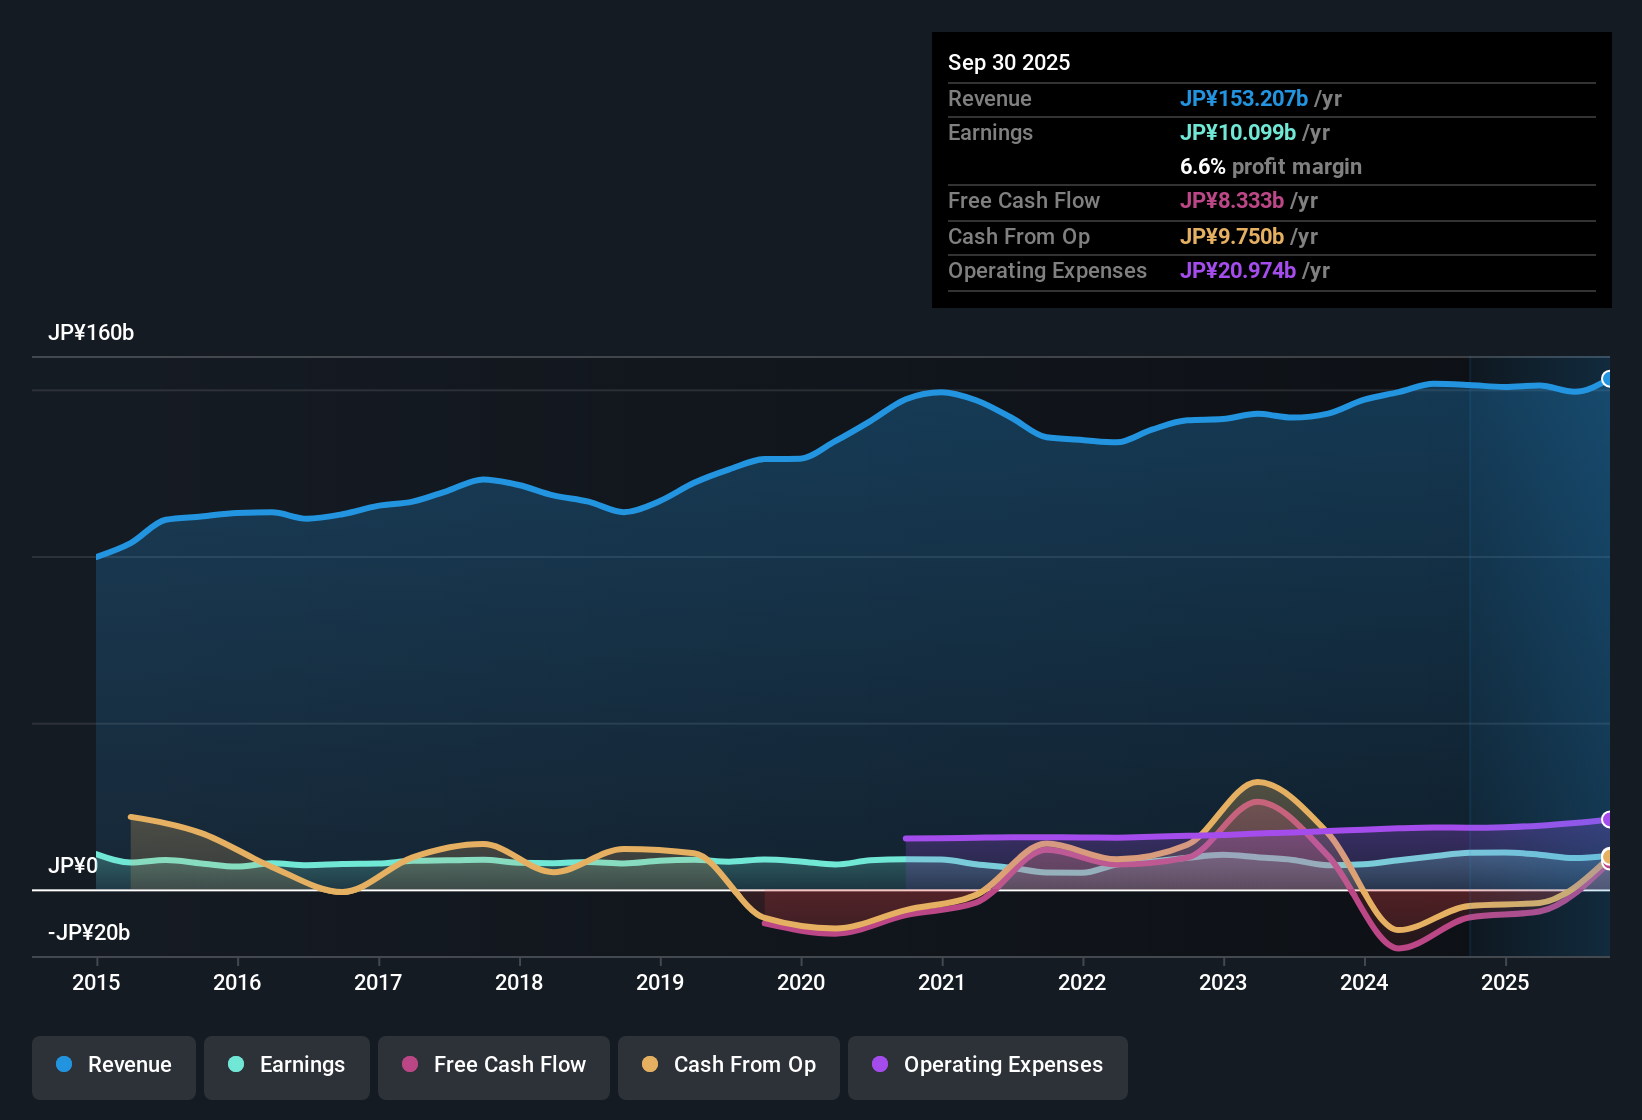1642x1120 pixels.
Task: Hide the Earnings line using its legend entry
Action: [x=286, y=1065]
